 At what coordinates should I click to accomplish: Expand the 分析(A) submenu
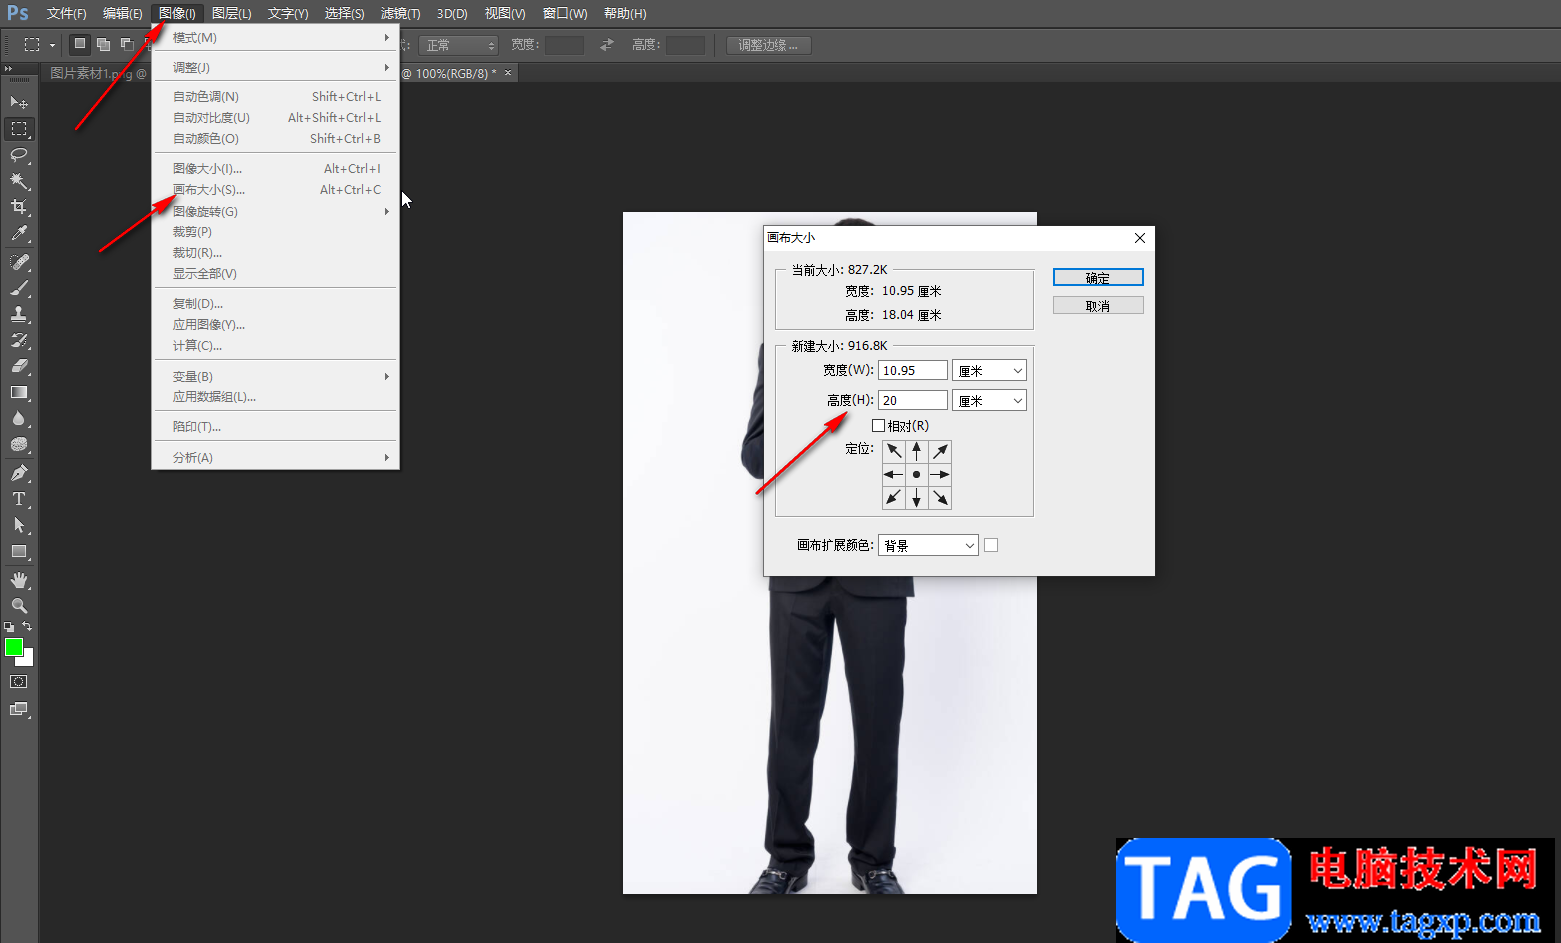coord(275,458)
